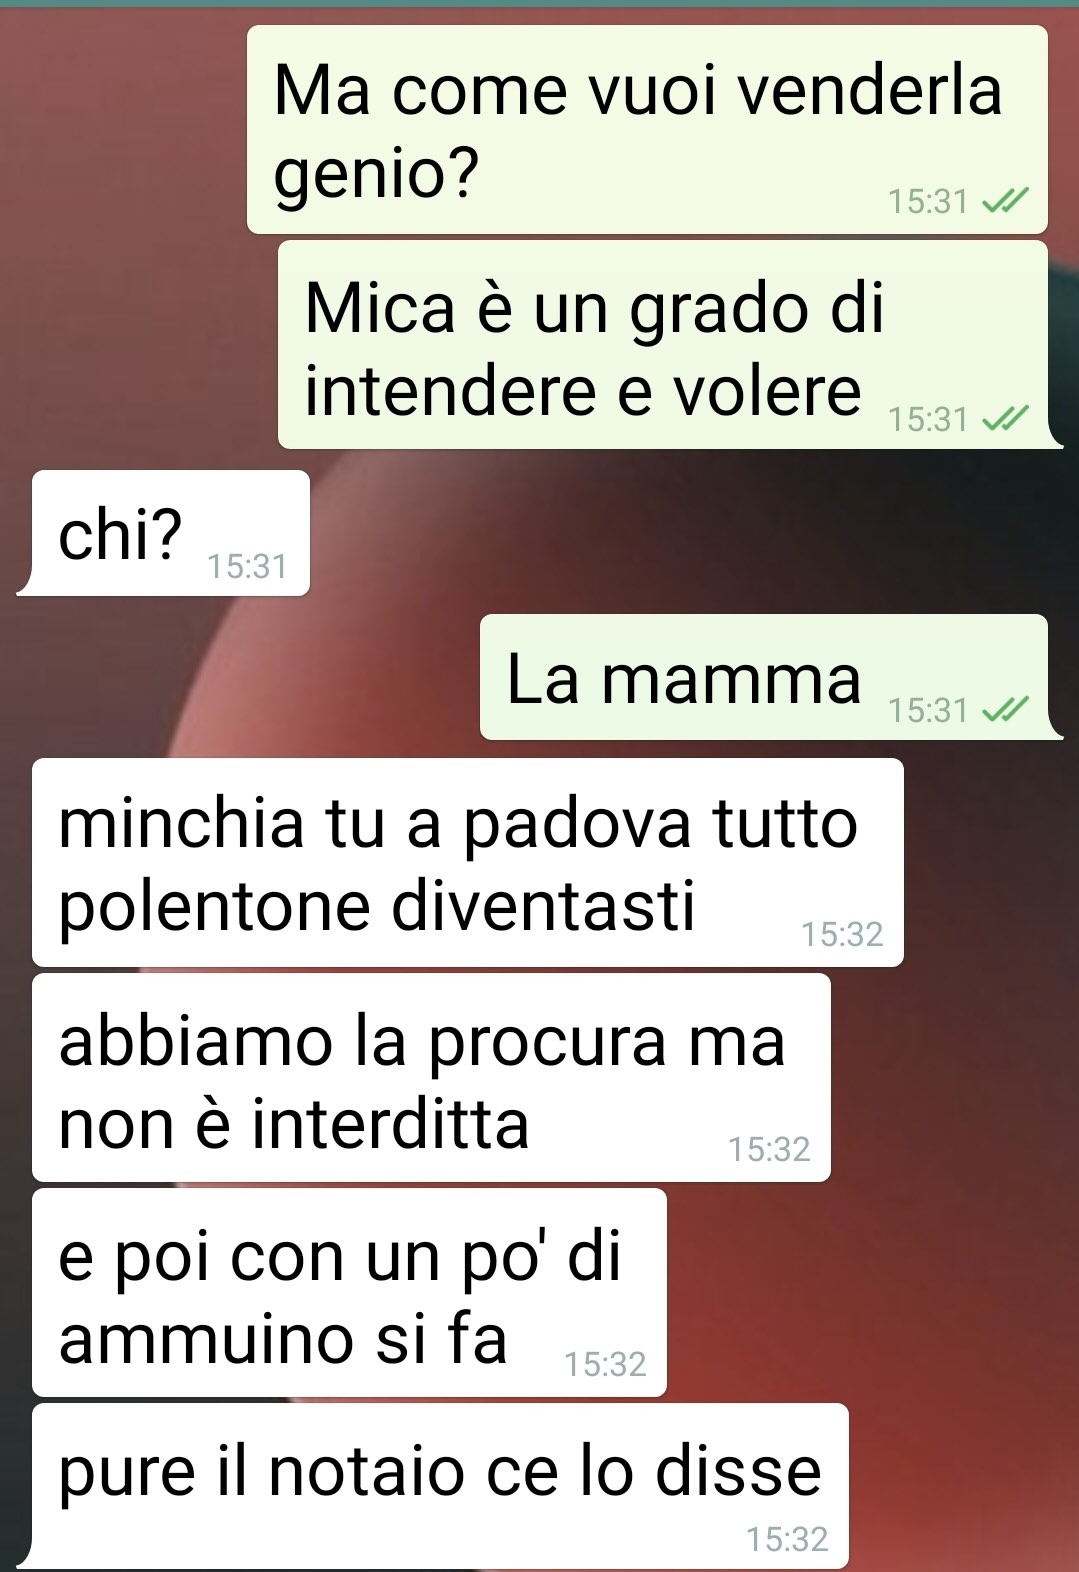Tap the 15:31 timestamp on 'La mamma' message
This screenshot has width=1079, height=1572.
928,711
